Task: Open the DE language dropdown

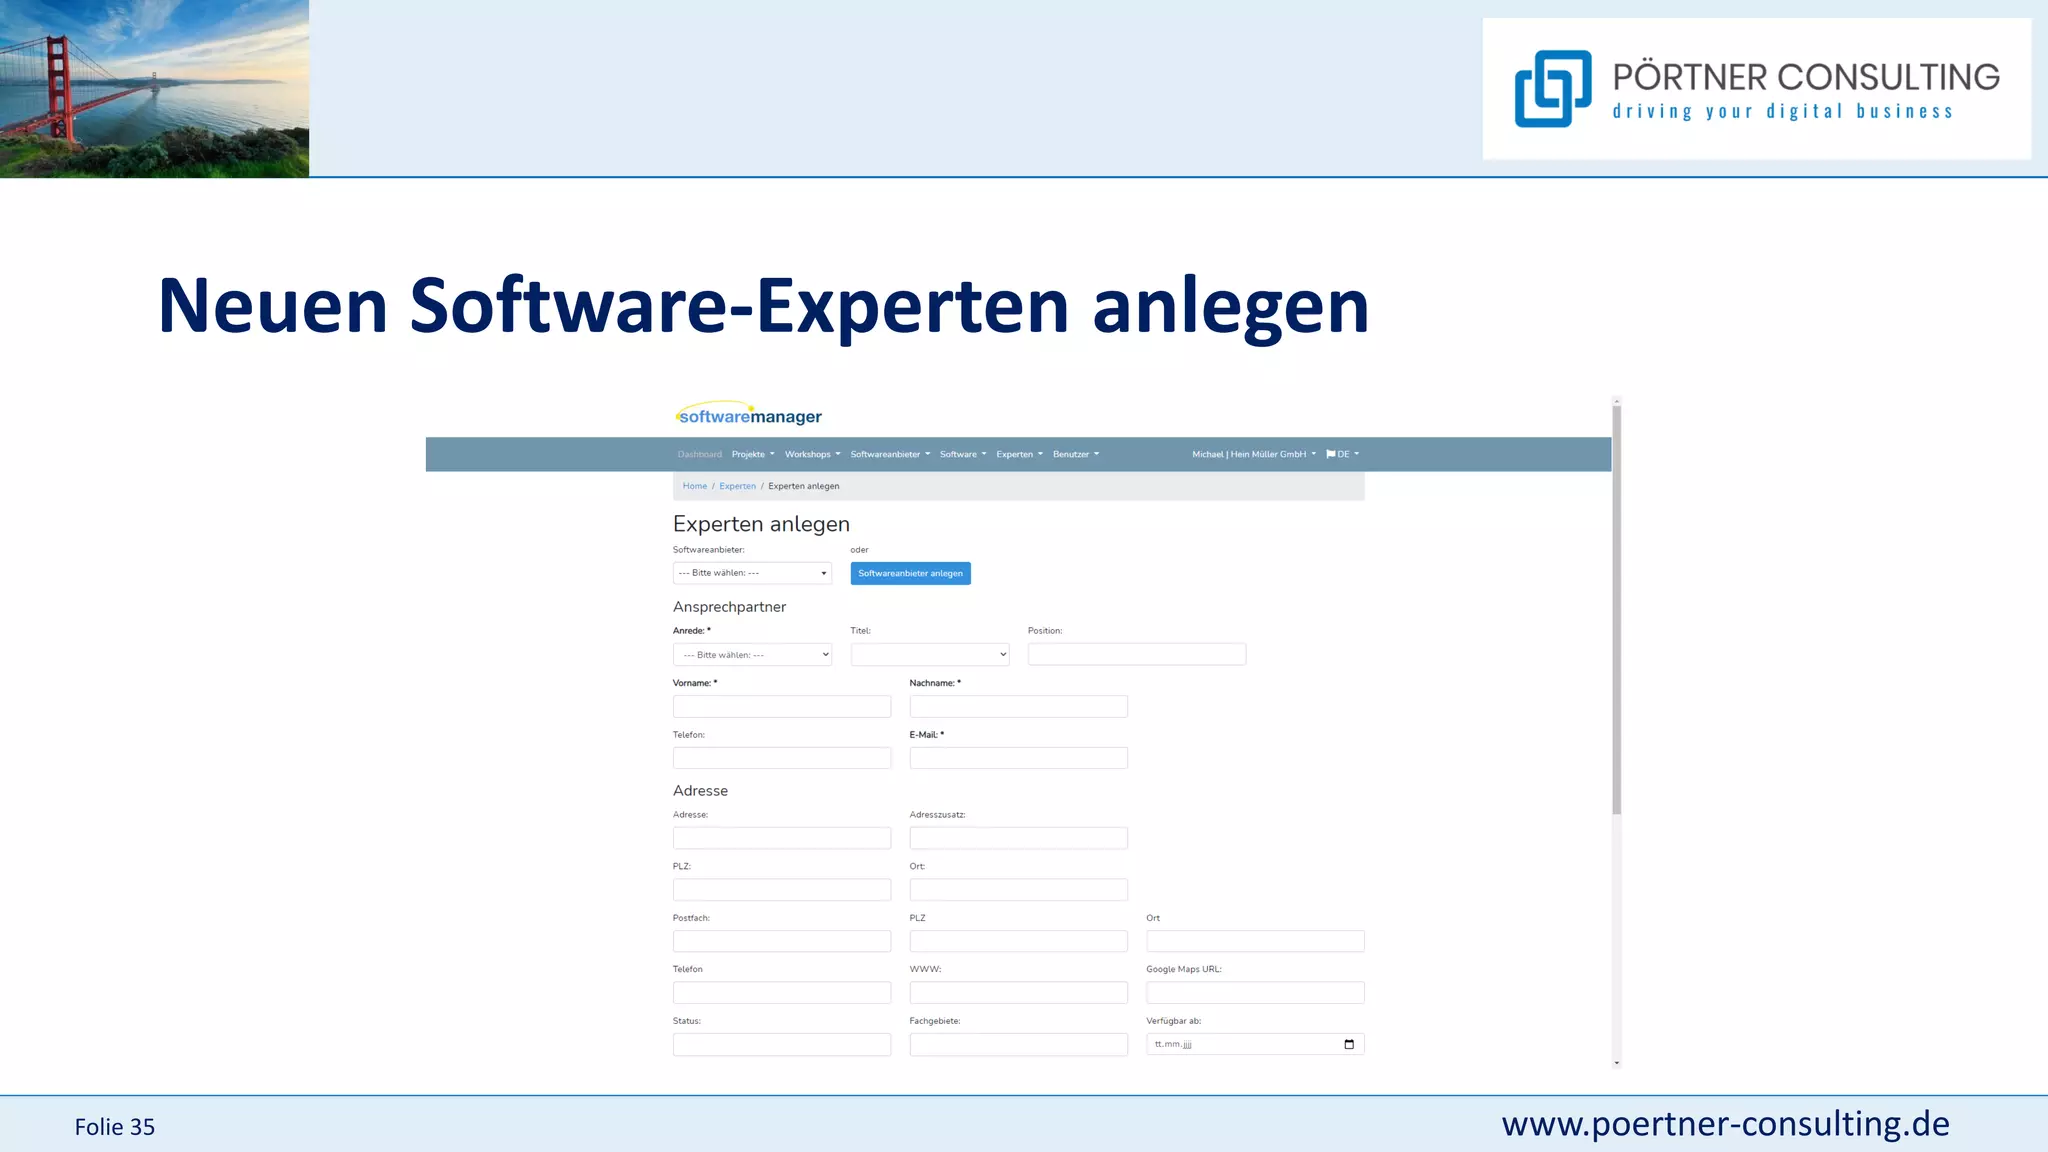Action: pos(1343,454)
